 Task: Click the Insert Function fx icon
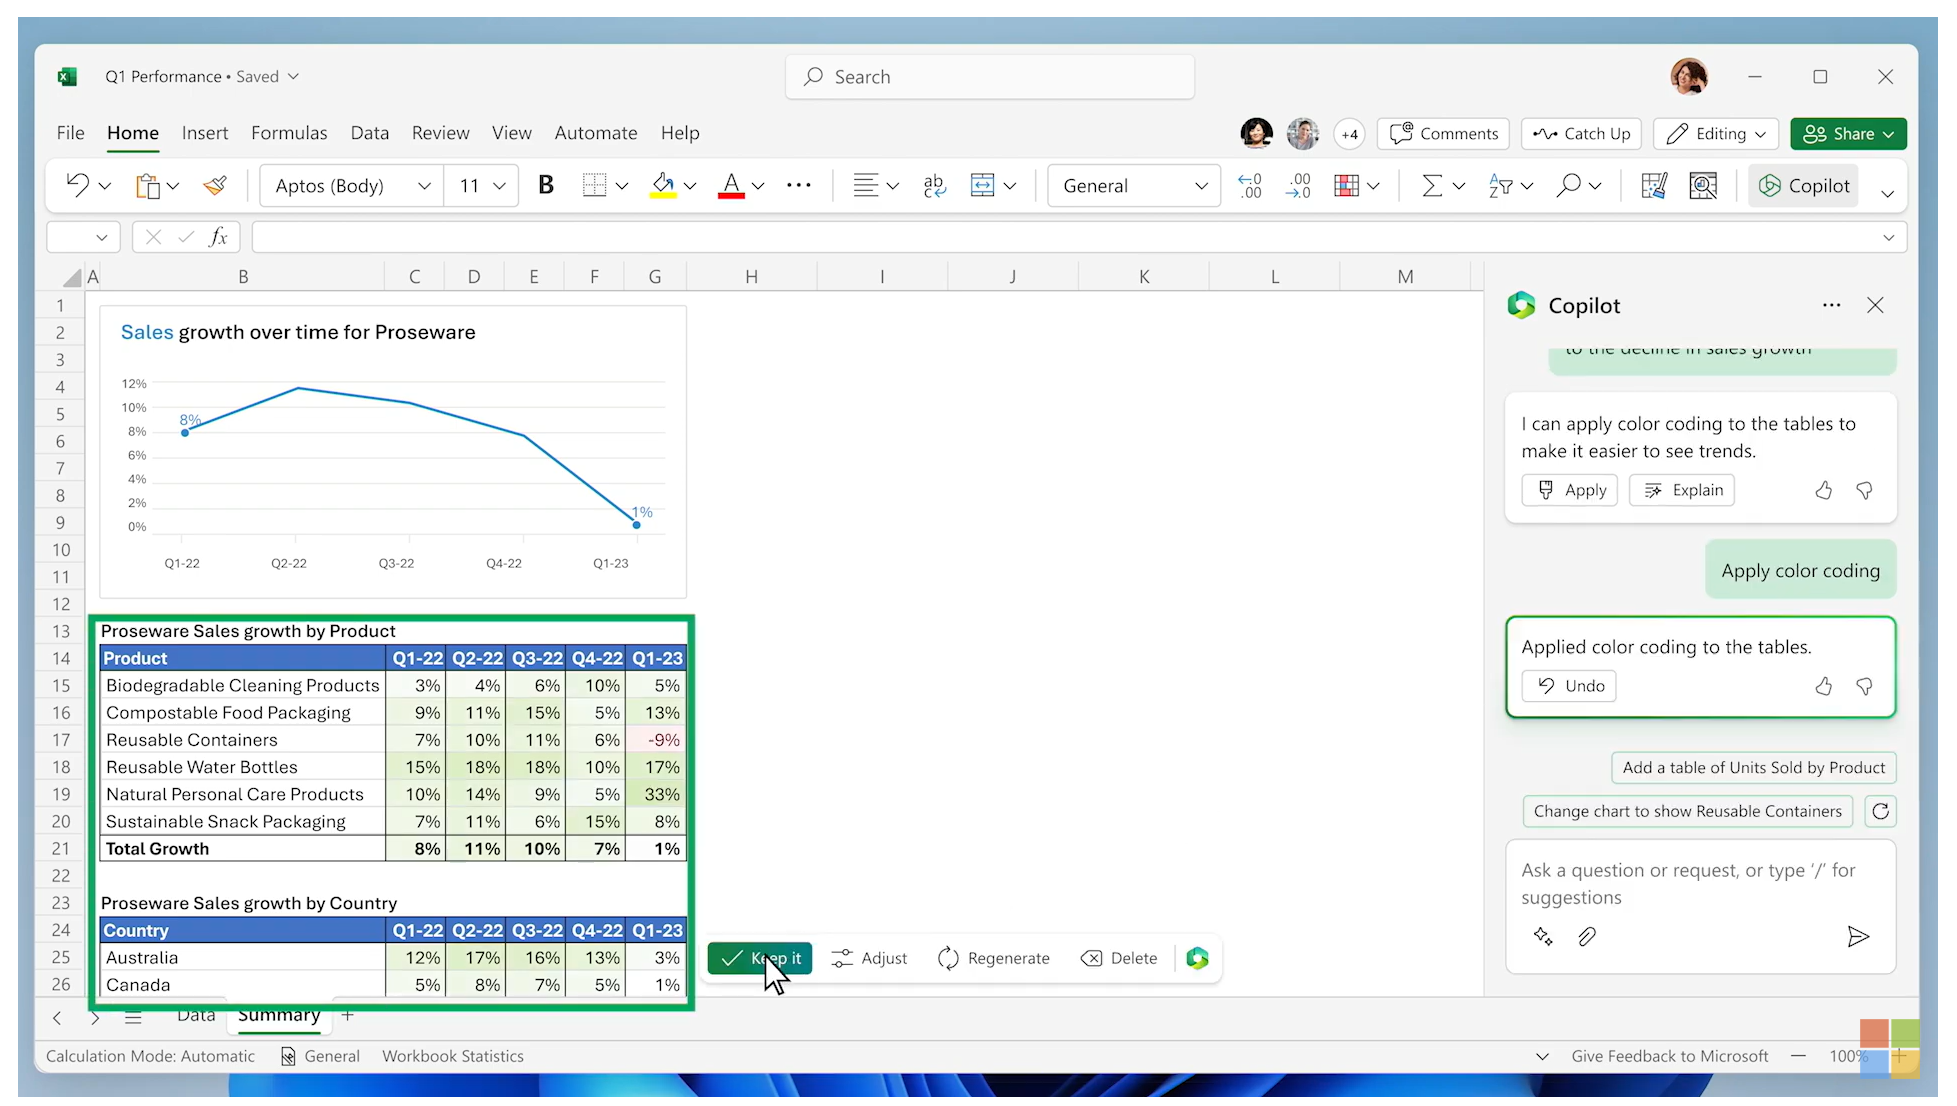click(x=218, y=237)
